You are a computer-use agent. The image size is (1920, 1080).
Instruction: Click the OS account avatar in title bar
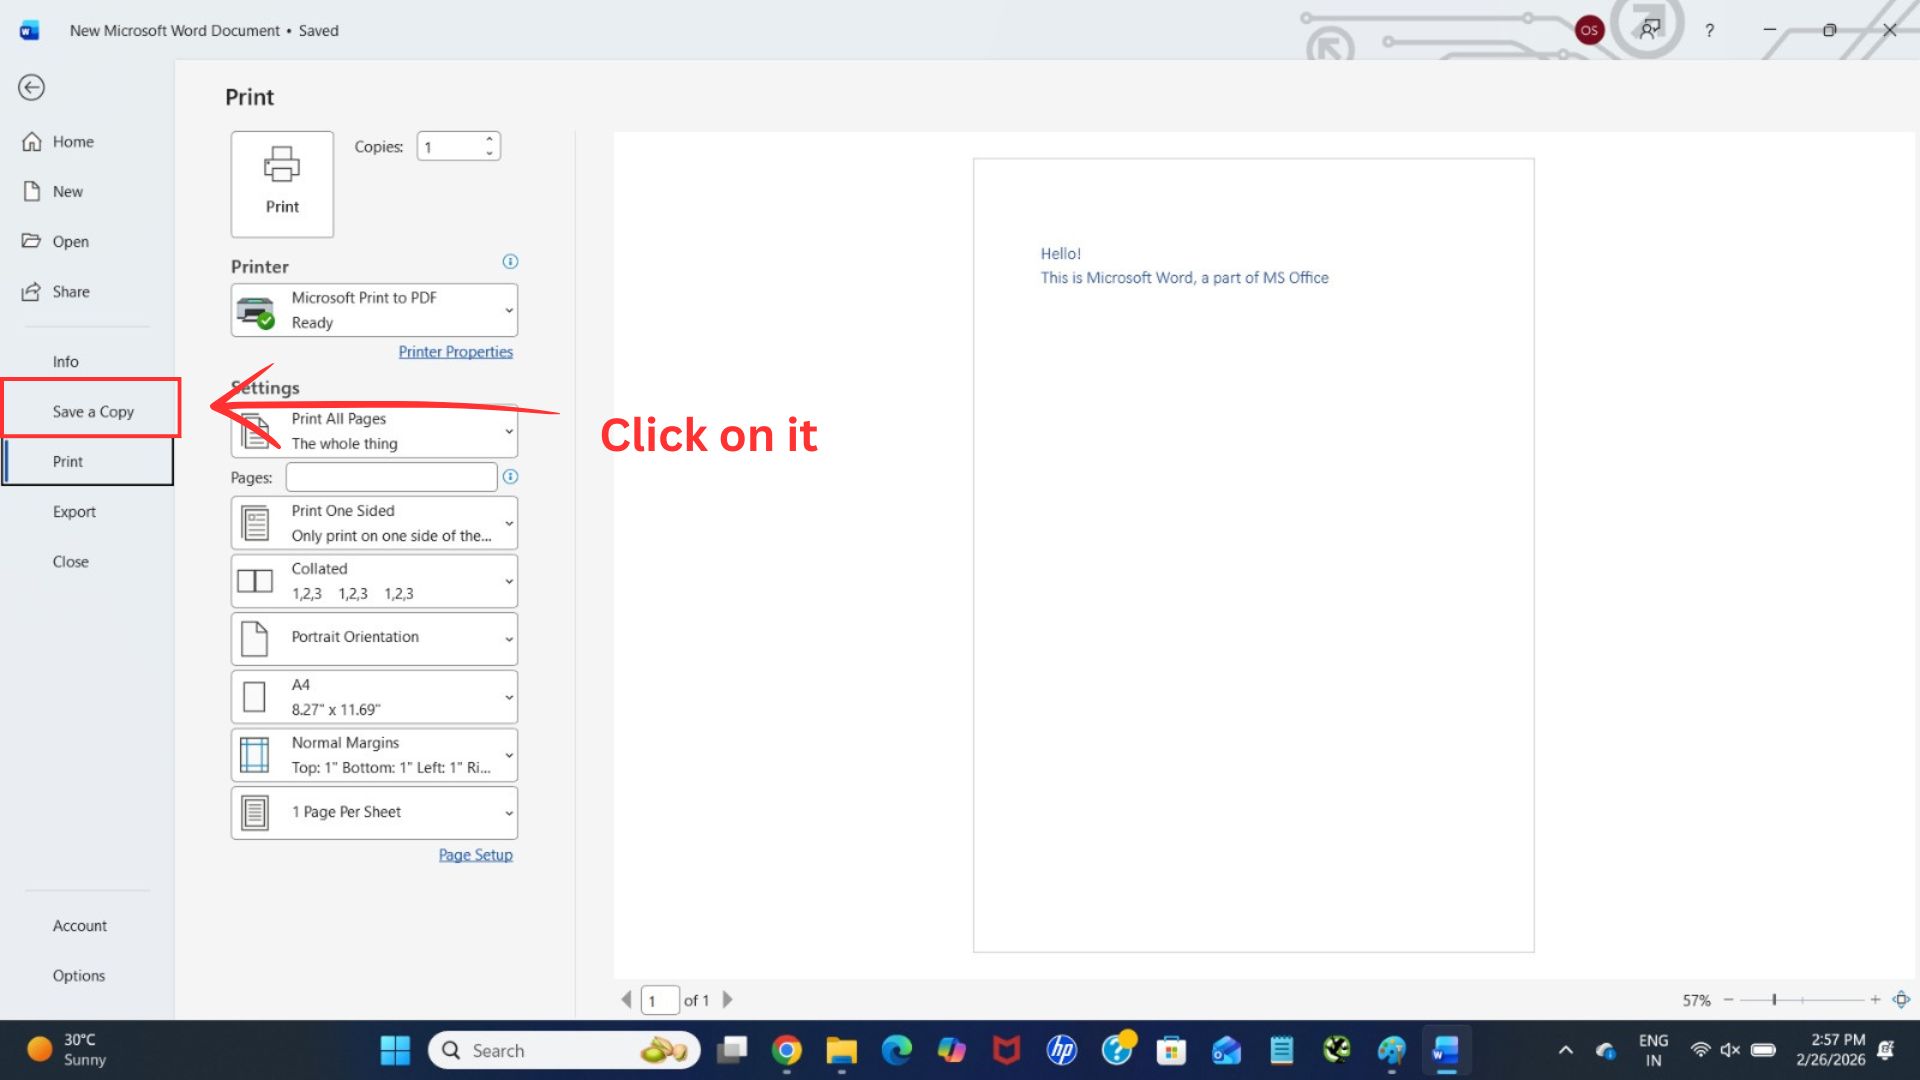[1589, 30]
